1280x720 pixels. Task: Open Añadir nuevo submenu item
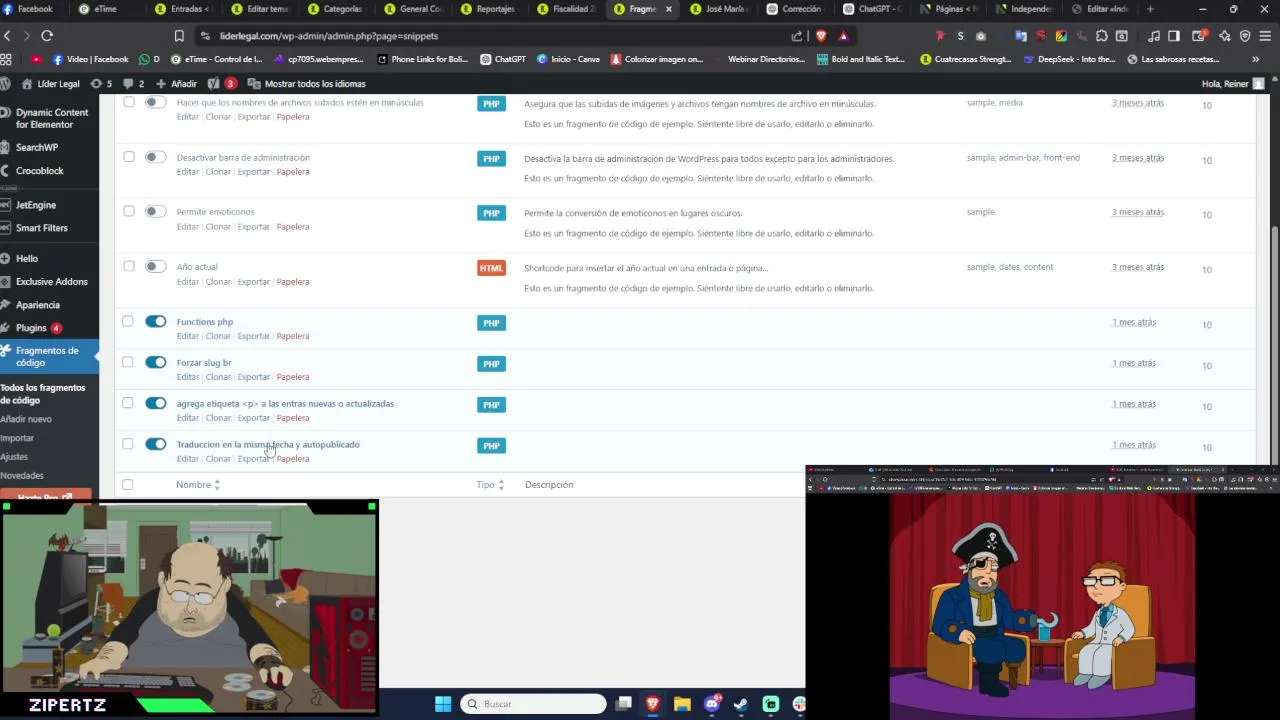(26, 419)
